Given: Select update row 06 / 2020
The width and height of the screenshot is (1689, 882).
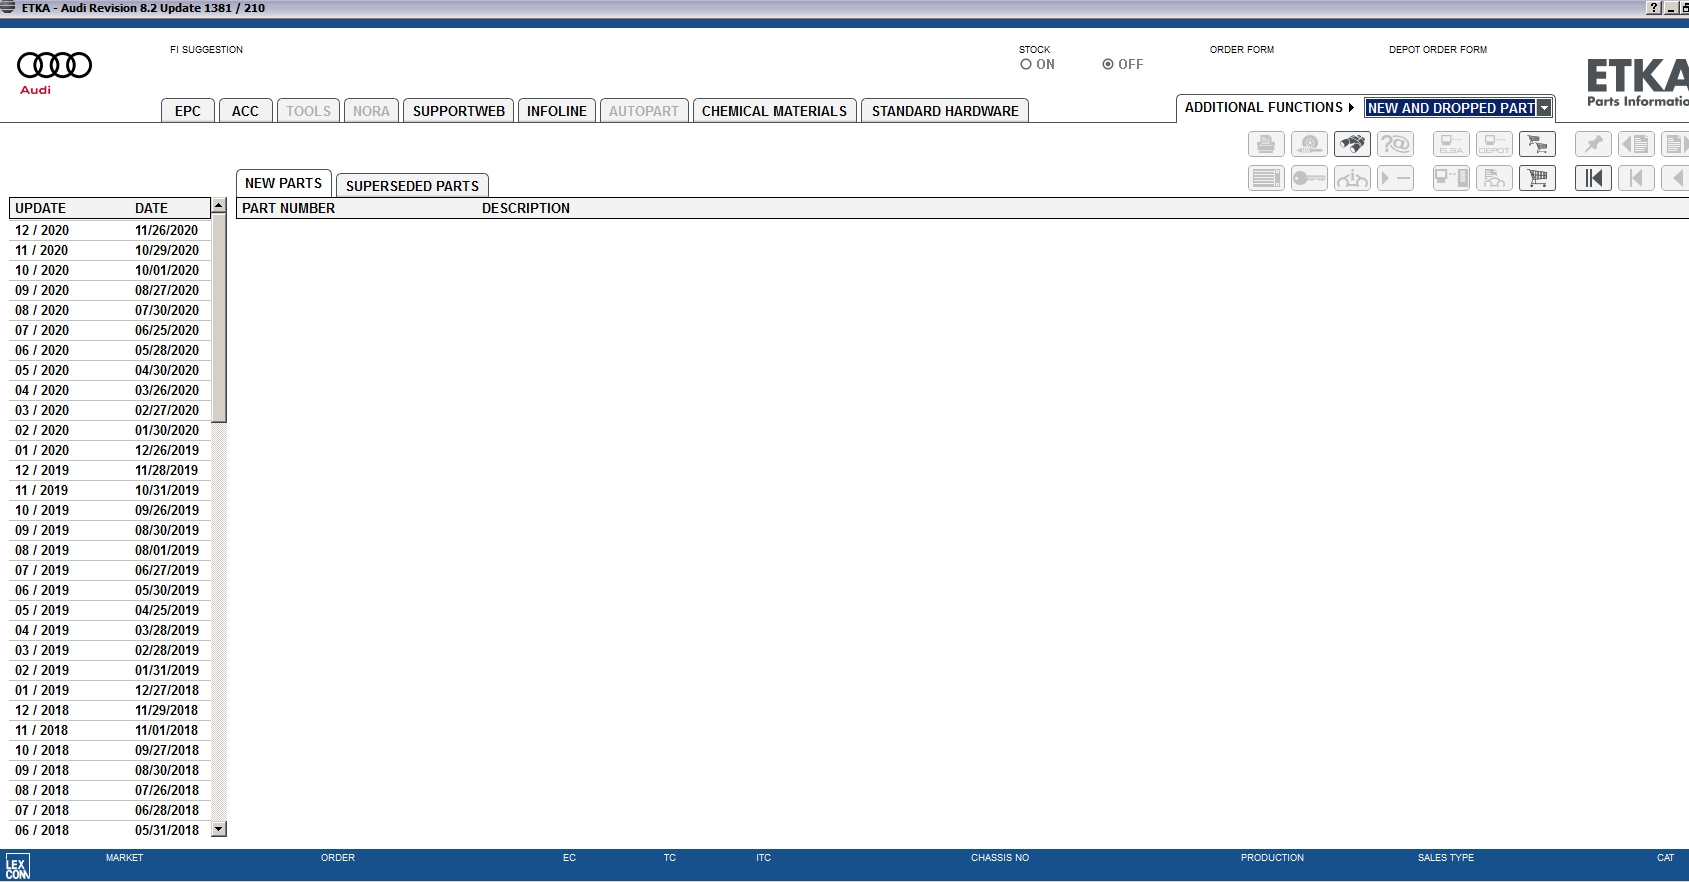Looking at the screenshot, I should point(110,350).
